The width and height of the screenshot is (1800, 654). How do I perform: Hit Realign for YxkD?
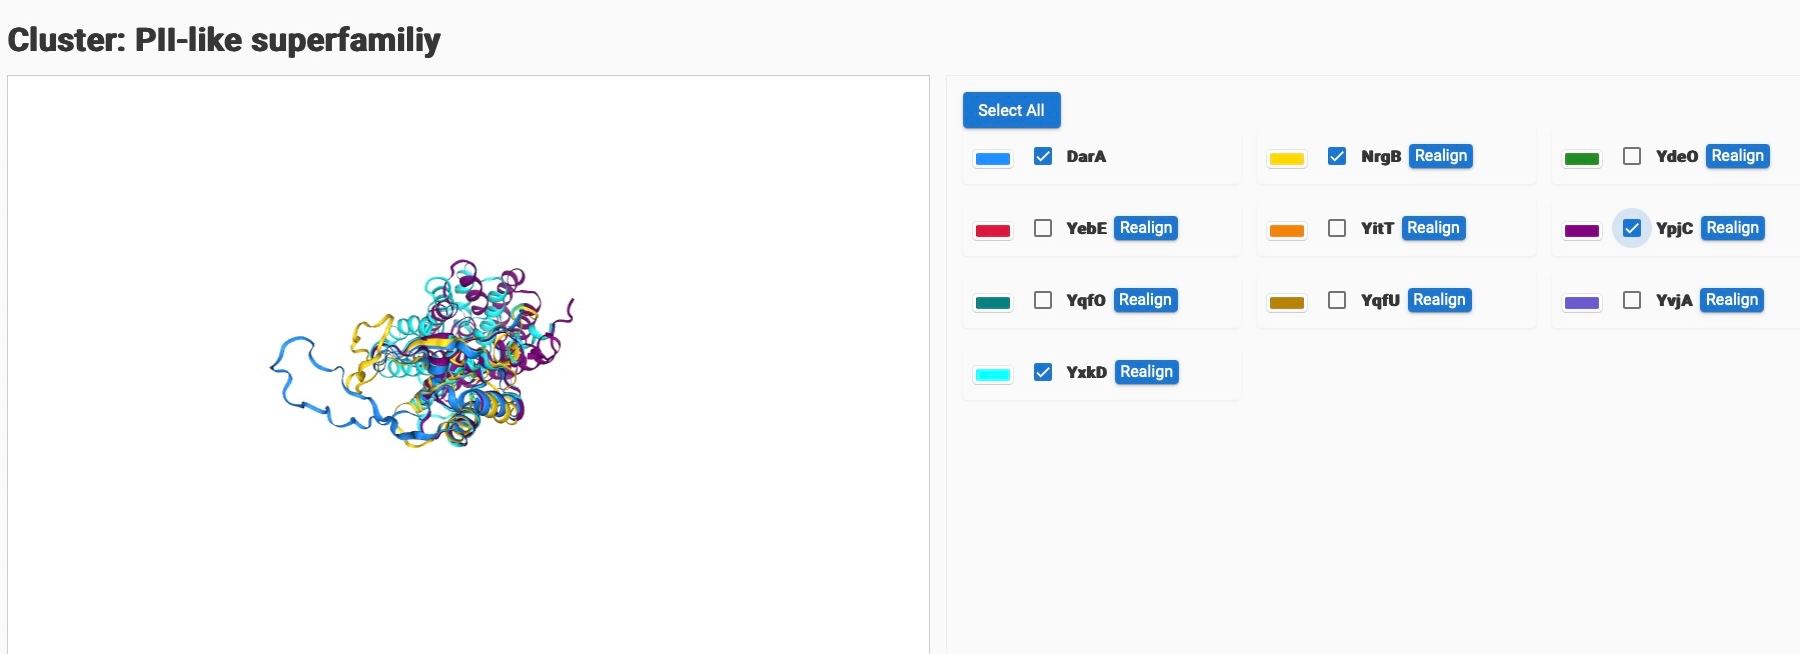[x=1146, y=372]
